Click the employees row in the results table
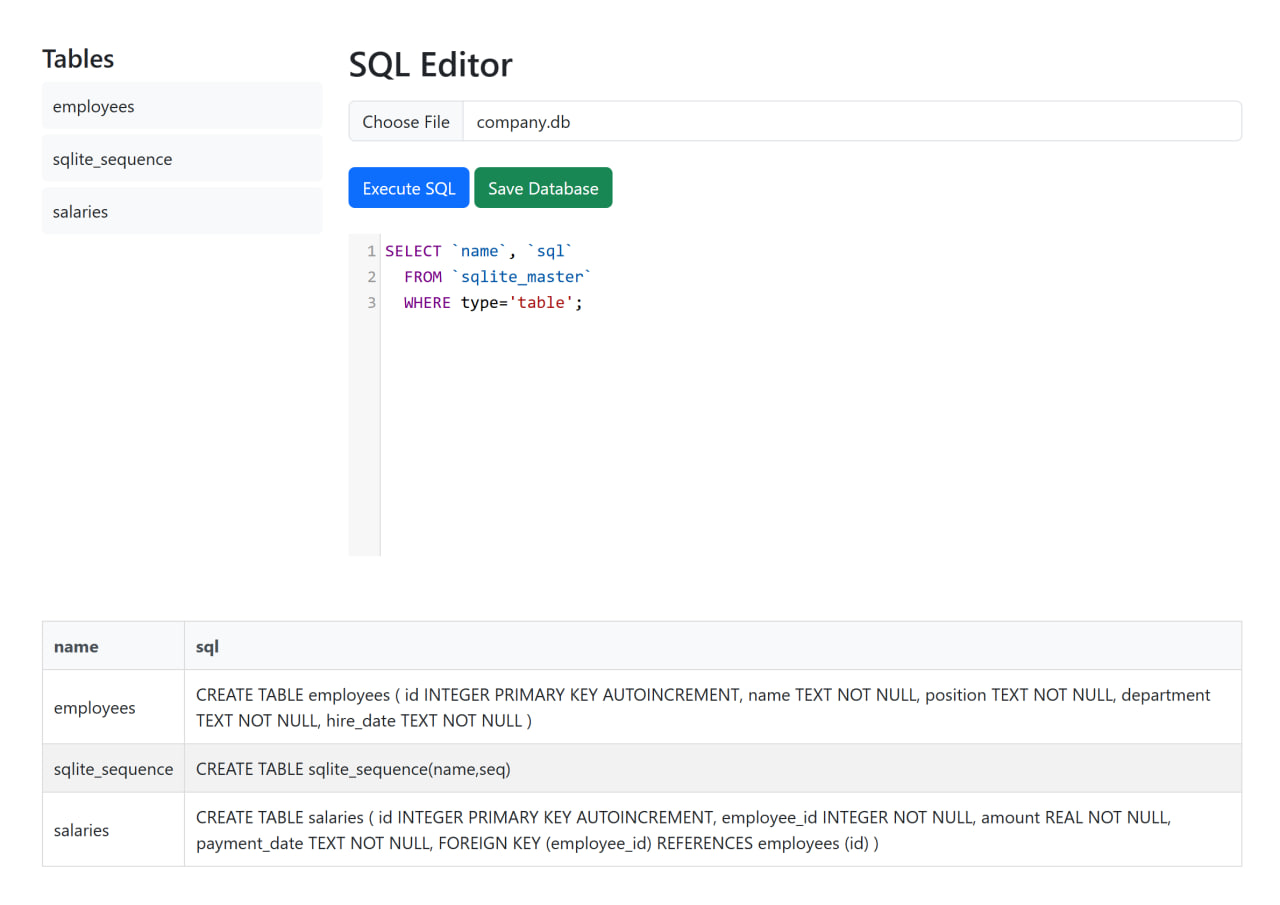Image resolution: width=1280 pixels, height=905 pixels. [x=94, y=707]
